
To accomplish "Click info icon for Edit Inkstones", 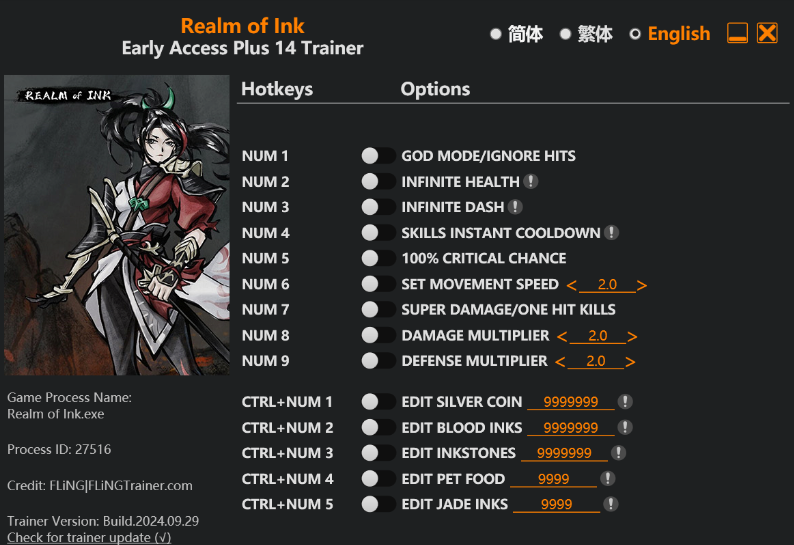I will [x=618, y=453].
